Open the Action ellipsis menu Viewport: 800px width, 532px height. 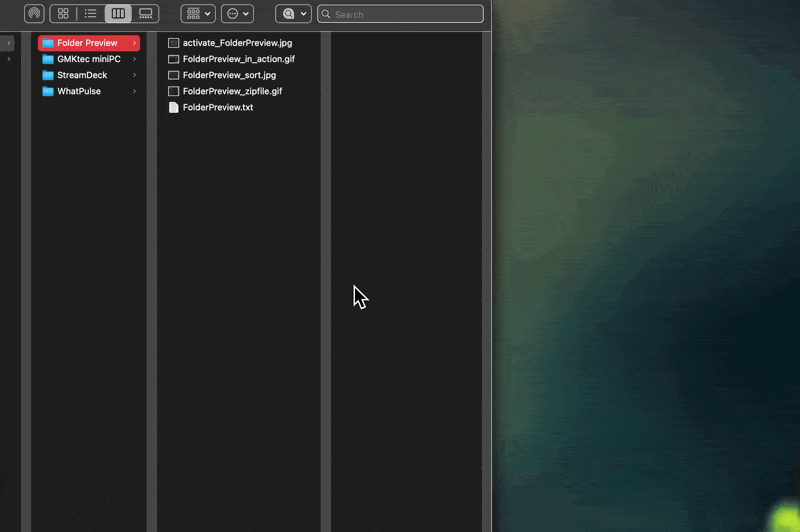[x=237, y=14]
